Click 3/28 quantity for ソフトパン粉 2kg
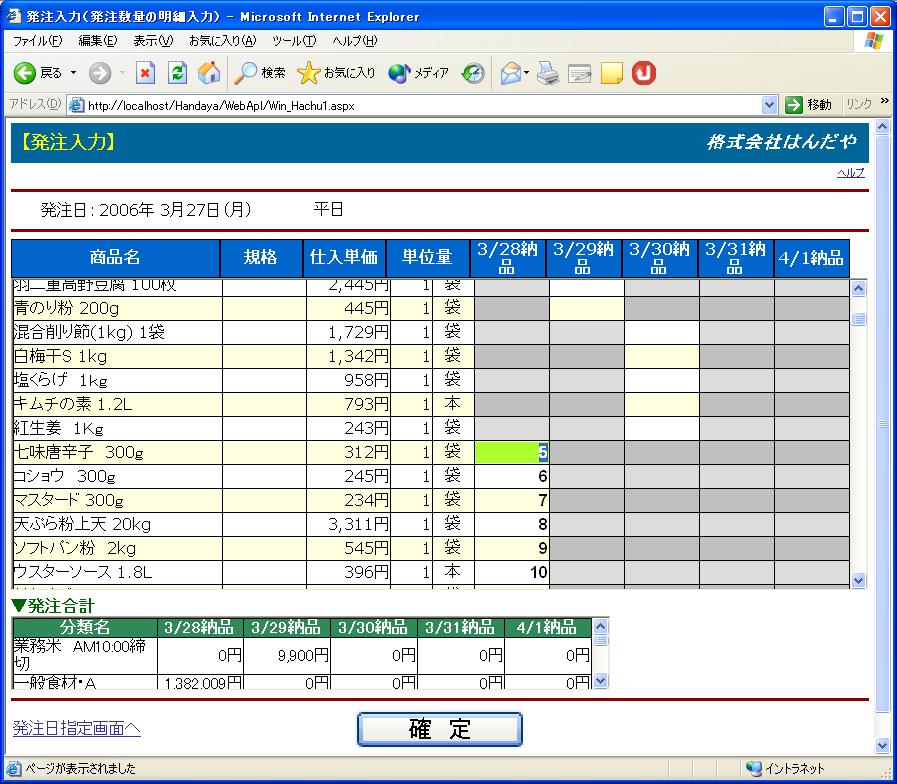Screen dimensions: 897x784 click(511, 548)
